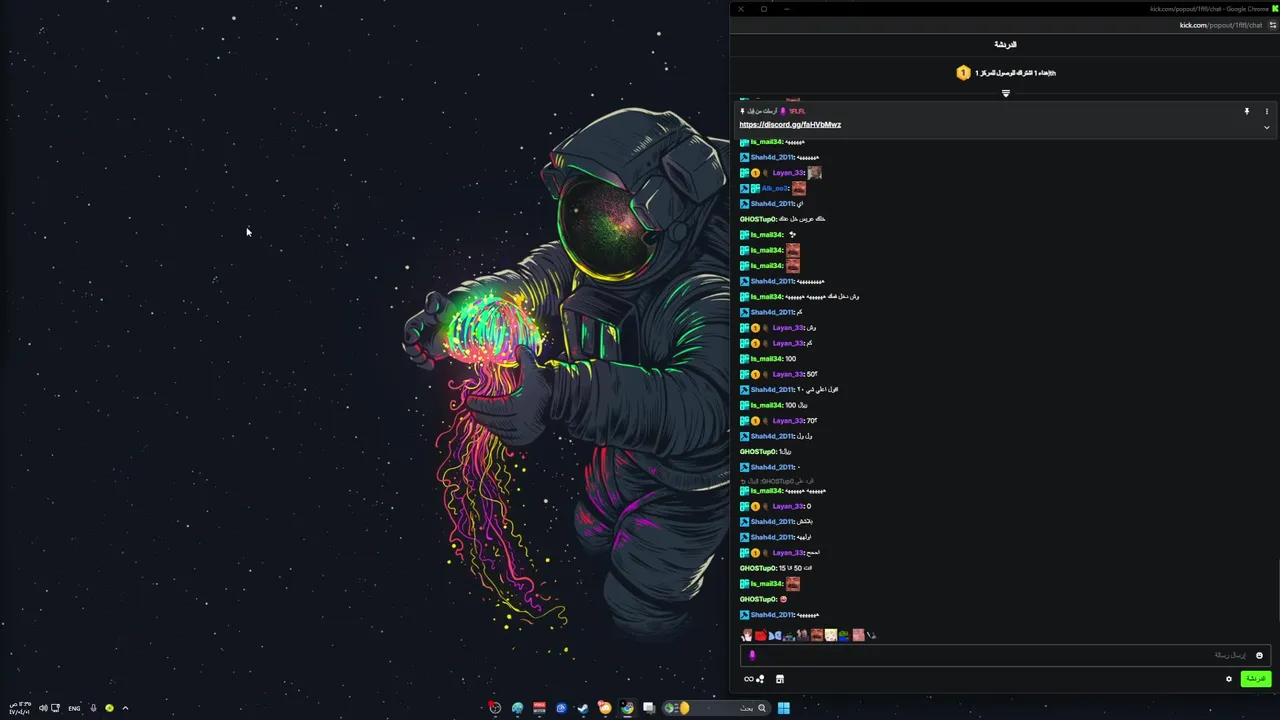Image resolution: width=1280 pixels, height=720 pixels.
Task: Open Chrome site settings icon in address bar
Action: pyautogui.click(x=1273, y=25)
